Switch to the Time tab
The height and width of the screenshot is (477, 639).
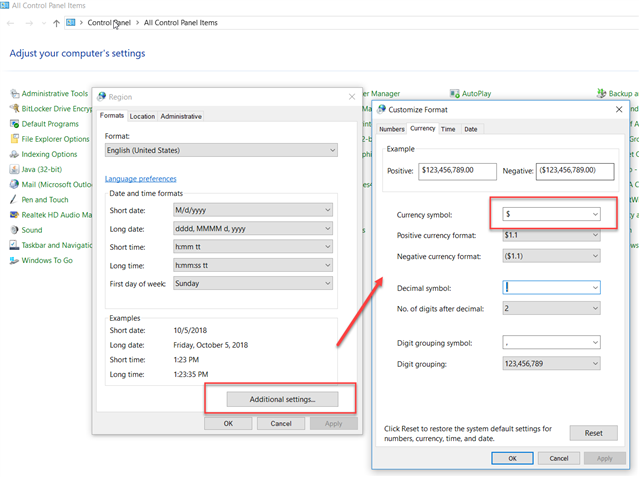pos(448,129)
